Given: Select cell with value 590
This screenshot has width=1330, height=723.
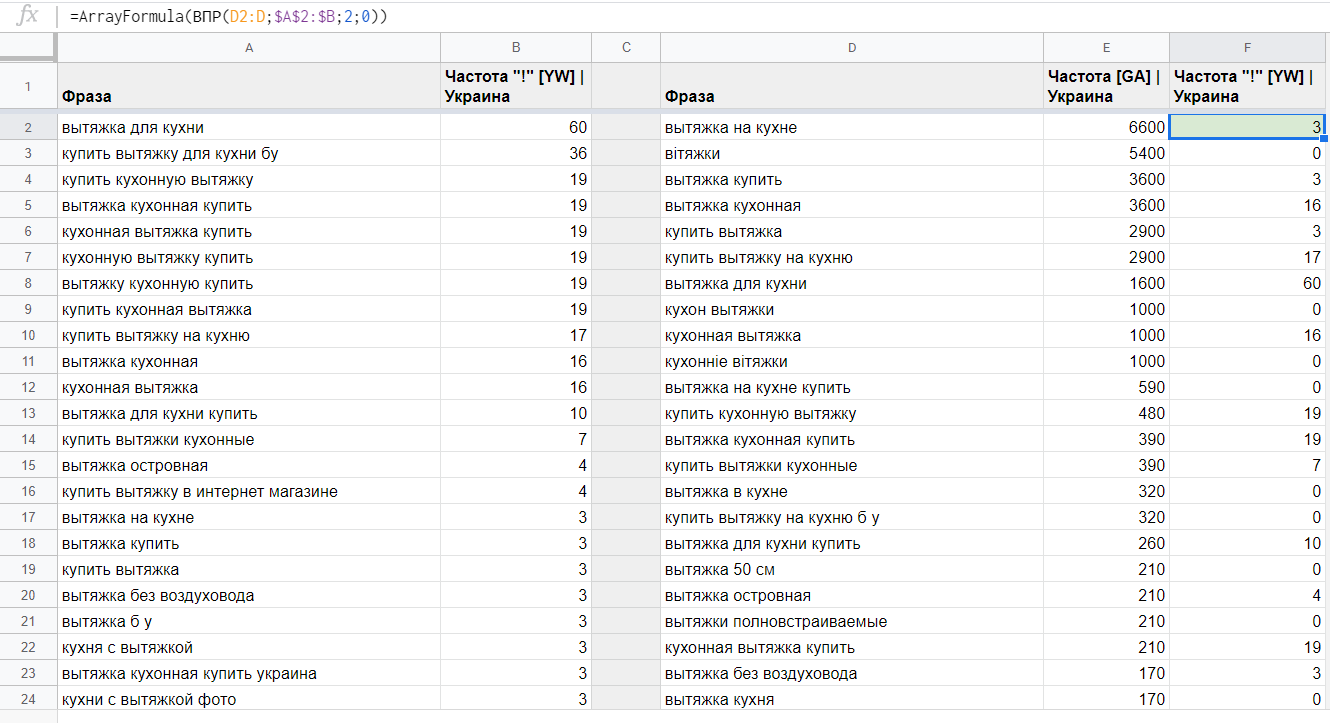Looking at the screenshot, I should [x=1106, y=388].
